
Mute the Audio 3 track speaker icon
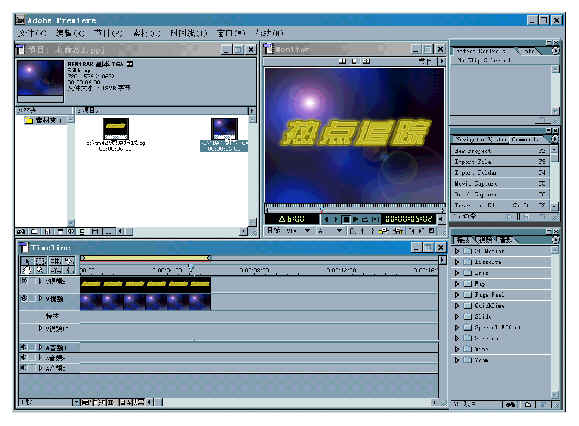tap(24, 368)
